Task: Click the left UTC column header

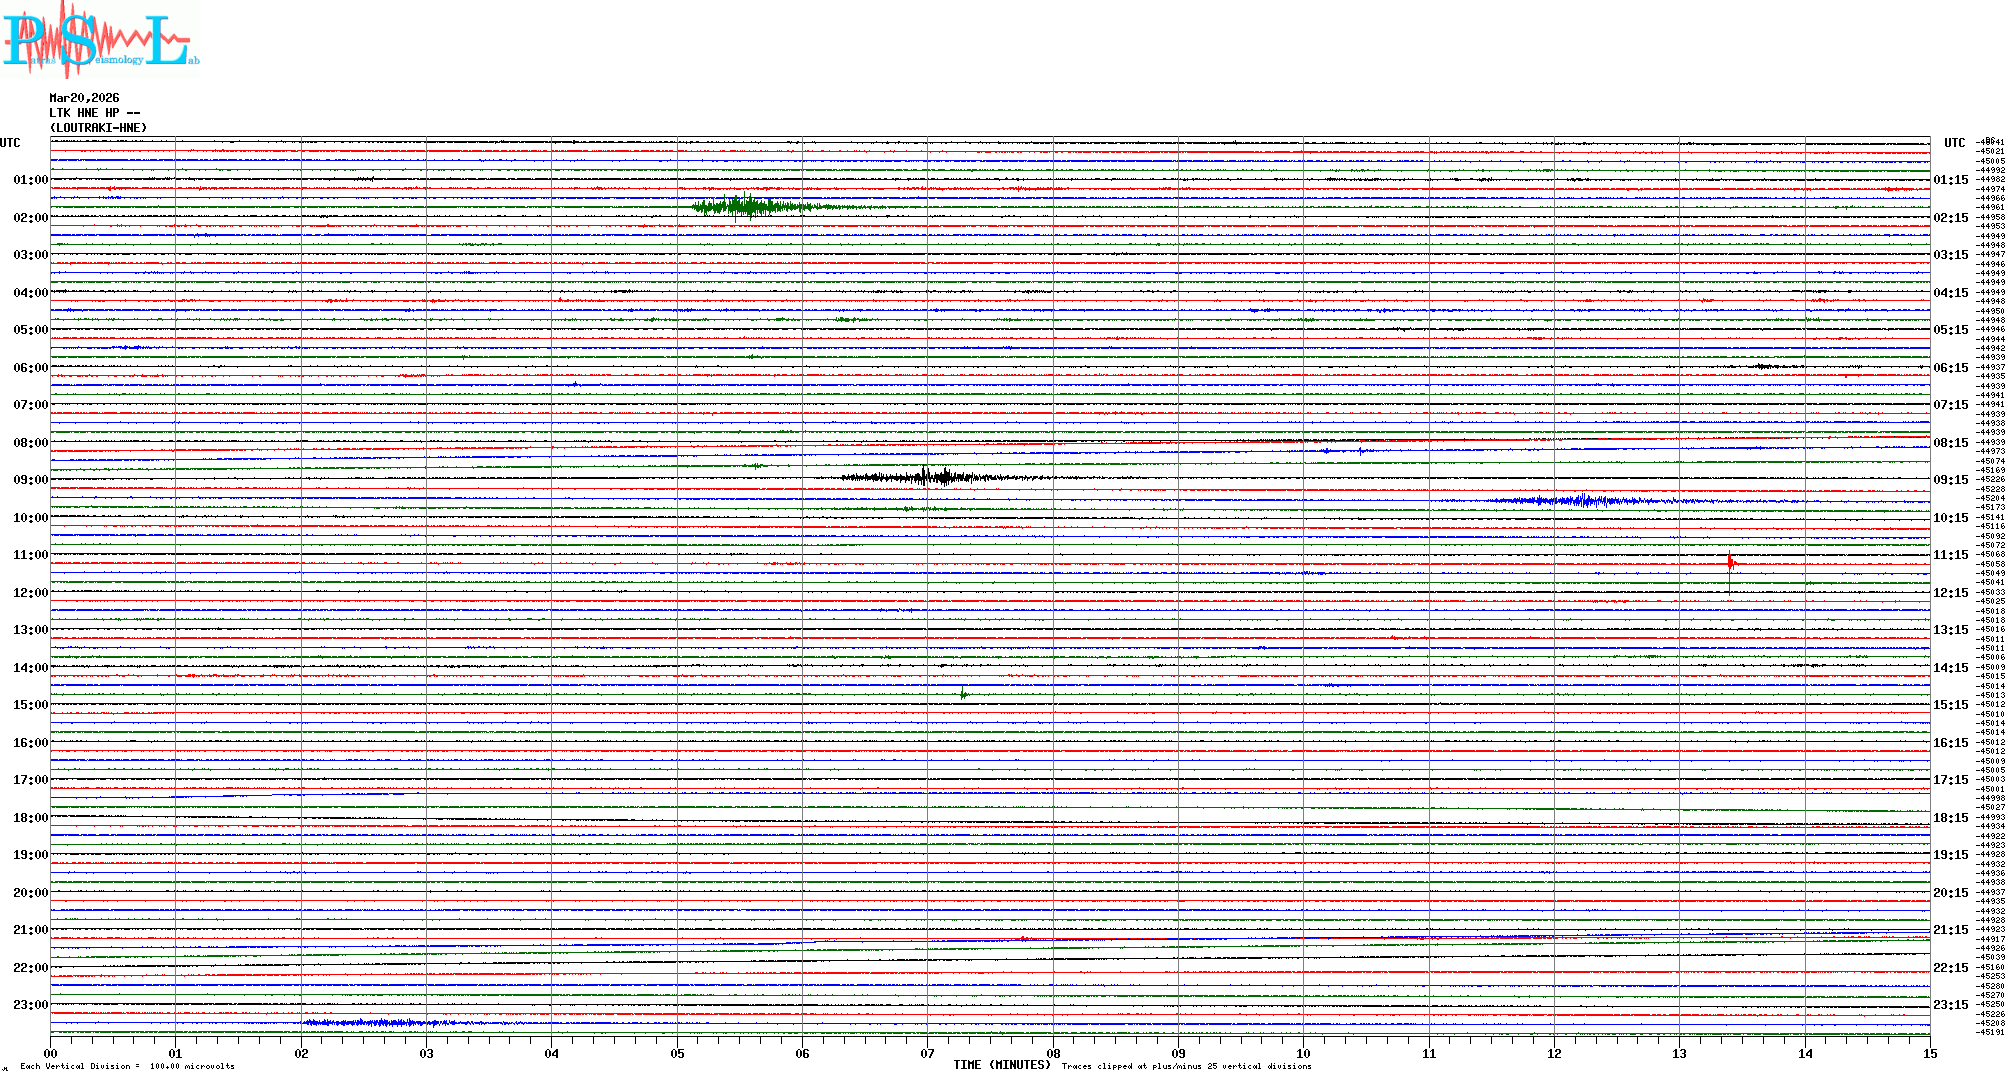Action: [x=10, y=143]
